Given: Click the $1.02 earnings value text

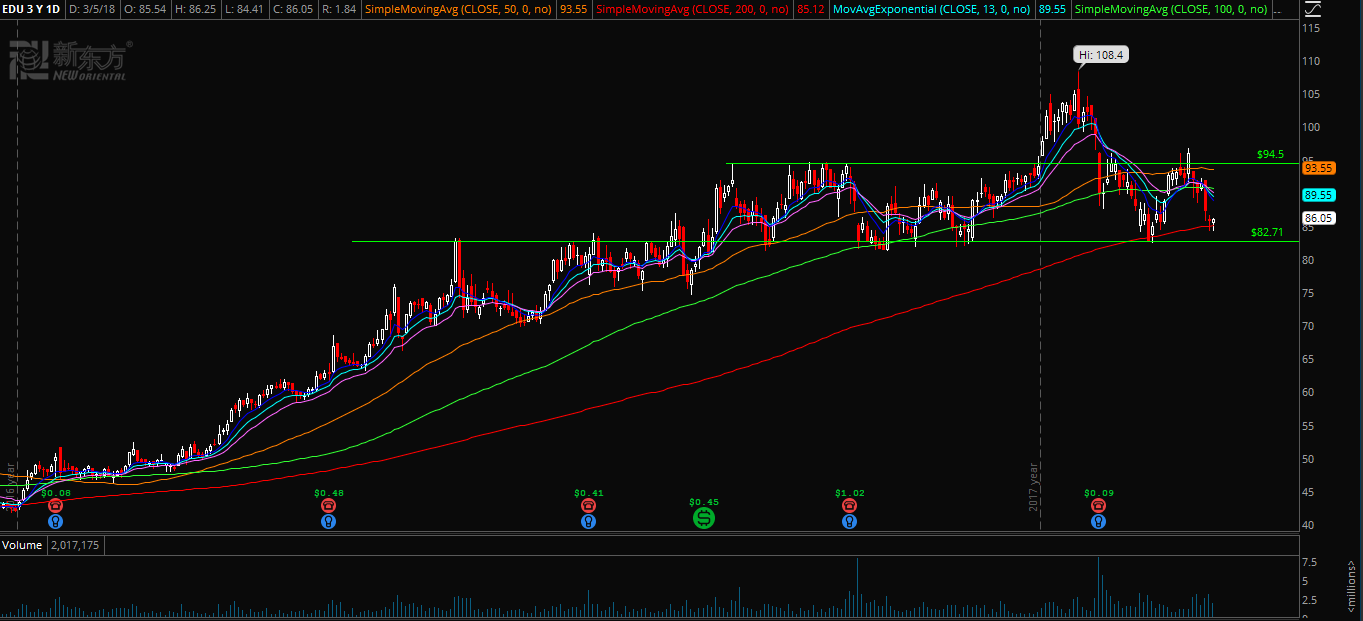Looking at the screenshot, I should coord(849,493).
